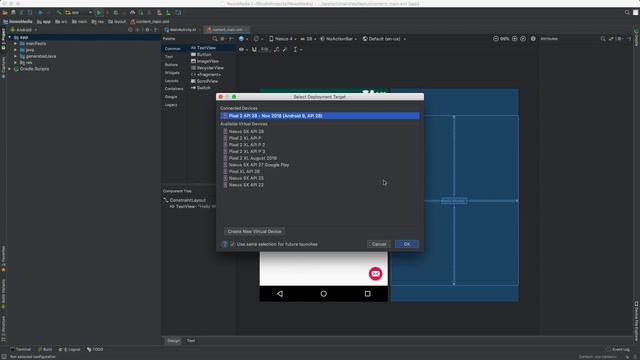Click the default margins 8dp field
The height and width of the screenshot is (360, 640).
[265, 49]
